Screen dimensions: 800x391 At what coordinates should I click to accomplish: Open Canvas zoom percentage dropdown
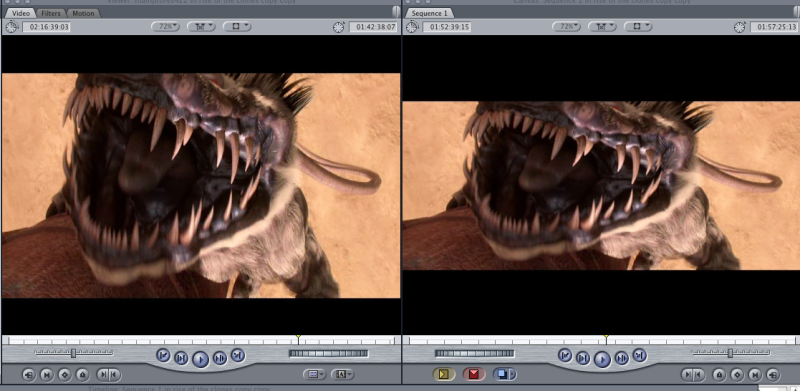(x=566, y=26)
